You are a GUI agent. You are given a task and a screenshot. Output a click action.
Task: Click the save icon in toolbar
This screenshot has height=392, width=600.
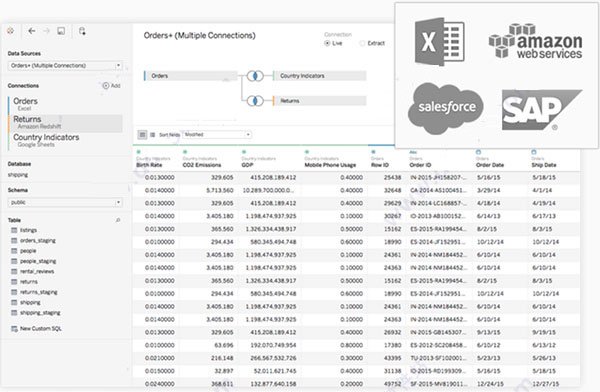point(61,31)
